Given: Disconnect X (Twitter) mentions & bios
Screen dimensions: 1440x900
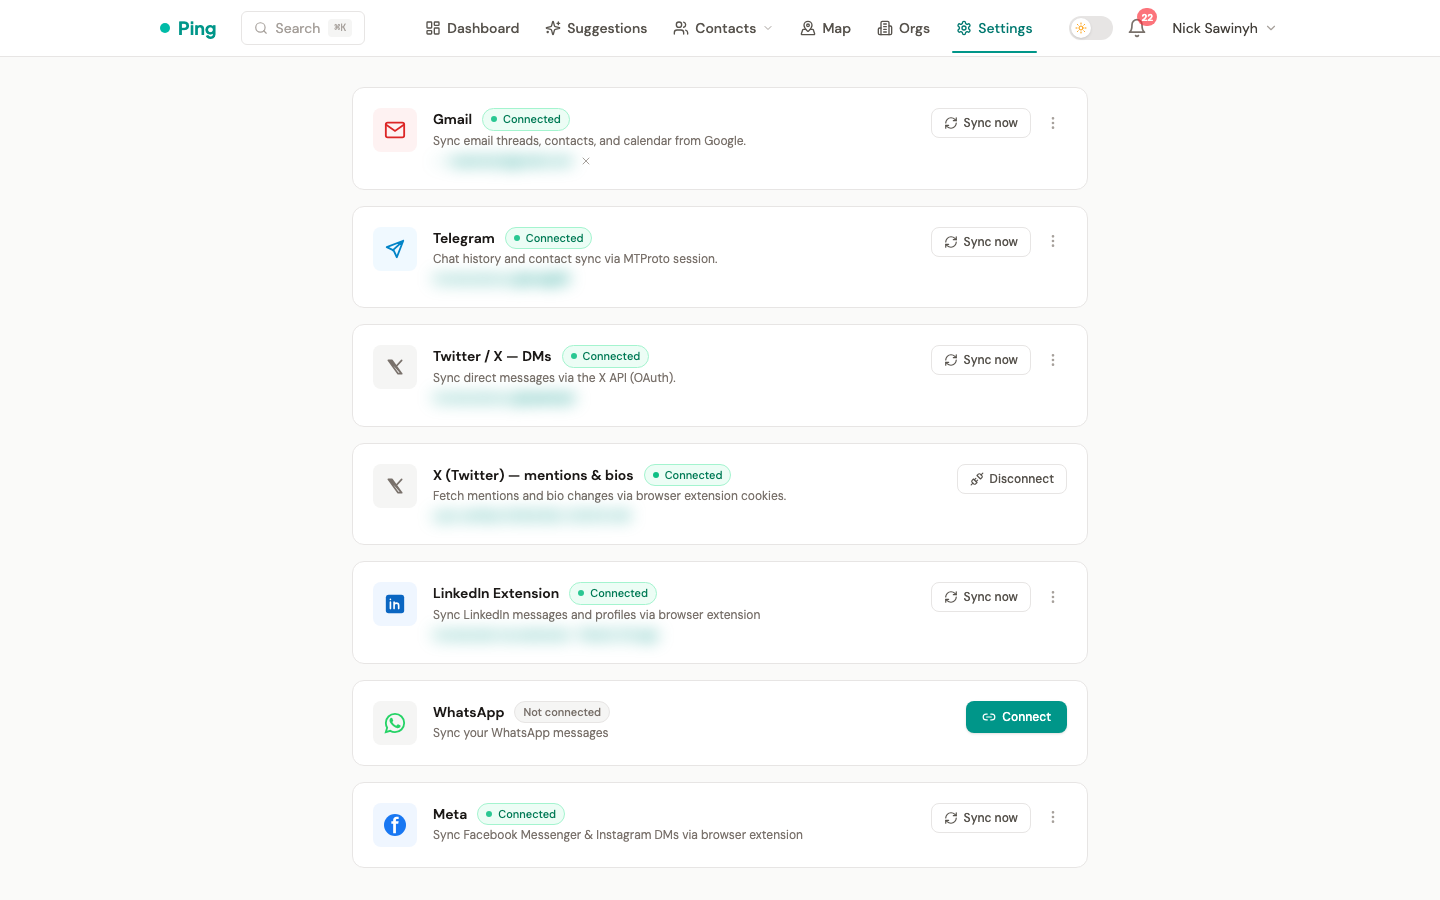Looking at the screenshot, I should tap(1012, 479).
